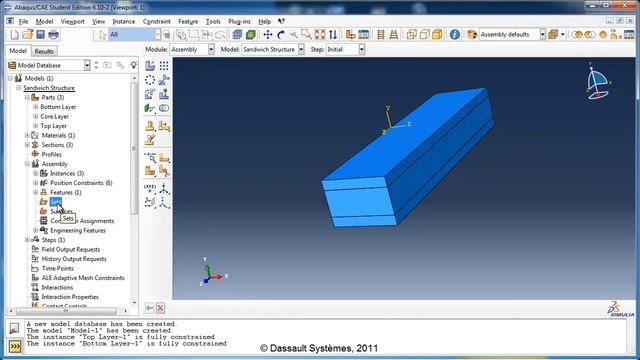Click the red X cancel procedure icon
The width and height of the screenshot is (640, 360).
click(160, 308)
